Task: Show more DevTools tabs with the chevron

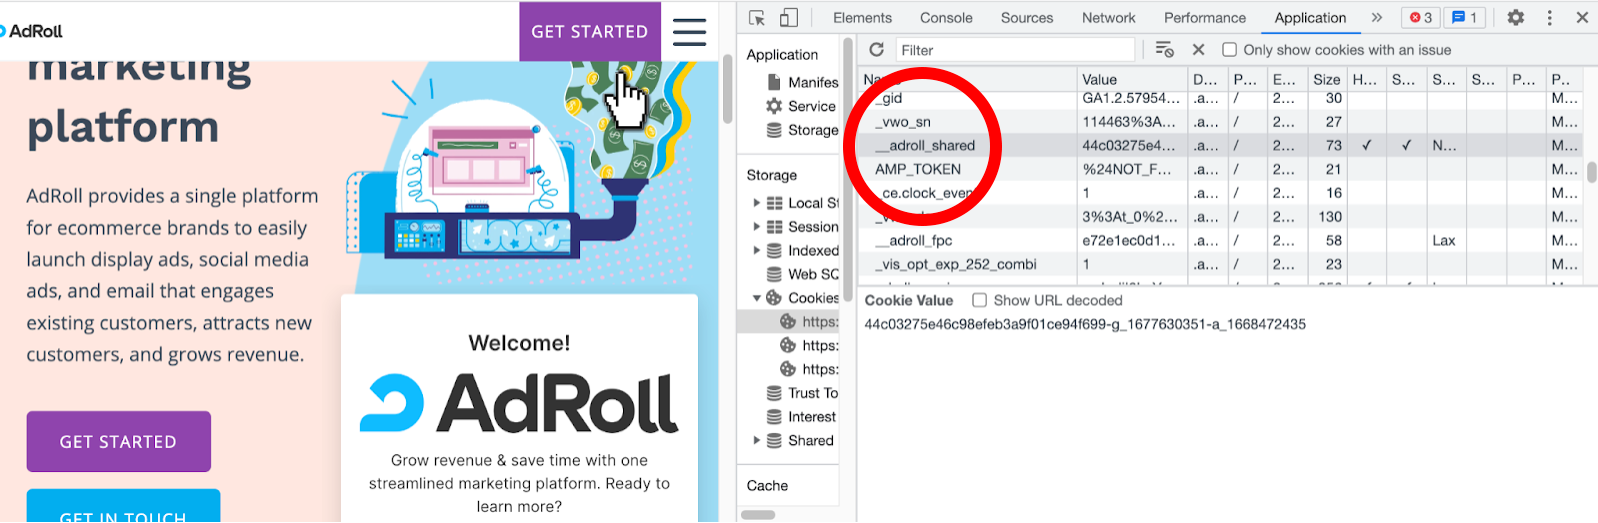Action: pyautogui.click(x=1377, y=17)
